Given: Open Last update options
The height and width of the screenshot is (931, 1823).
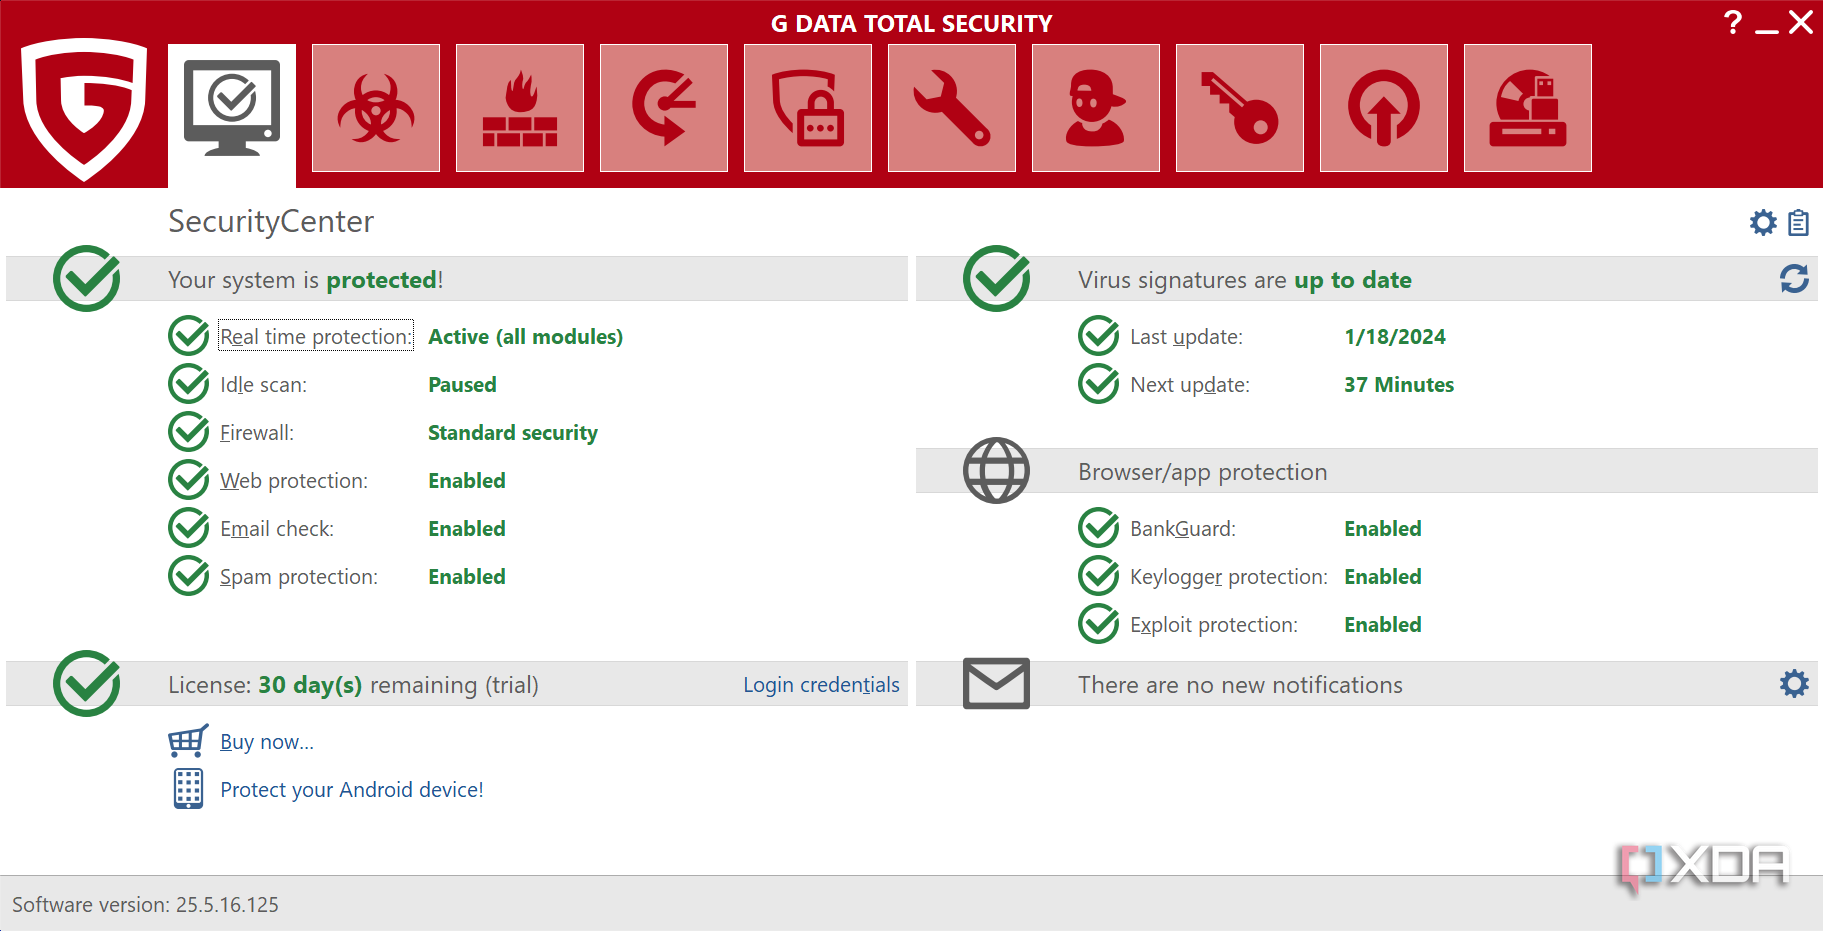Looking at the screenshot, I should [1187, 337].
